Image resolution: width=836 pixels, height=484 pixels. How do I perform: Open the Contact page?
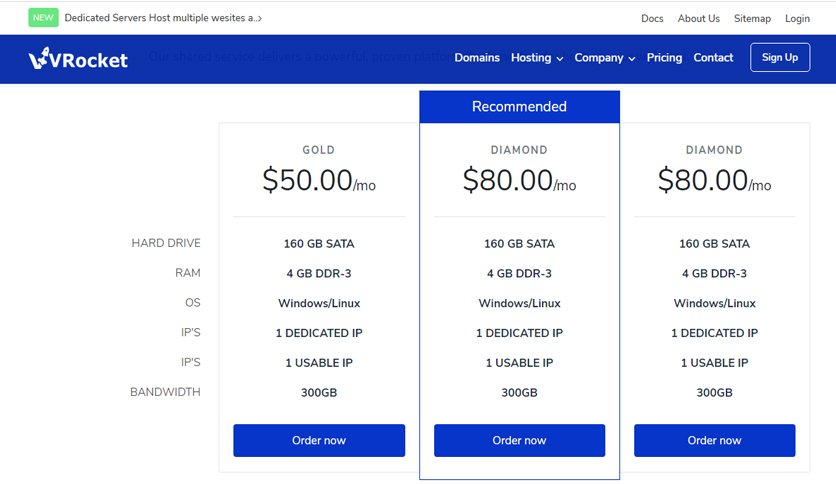713,58
